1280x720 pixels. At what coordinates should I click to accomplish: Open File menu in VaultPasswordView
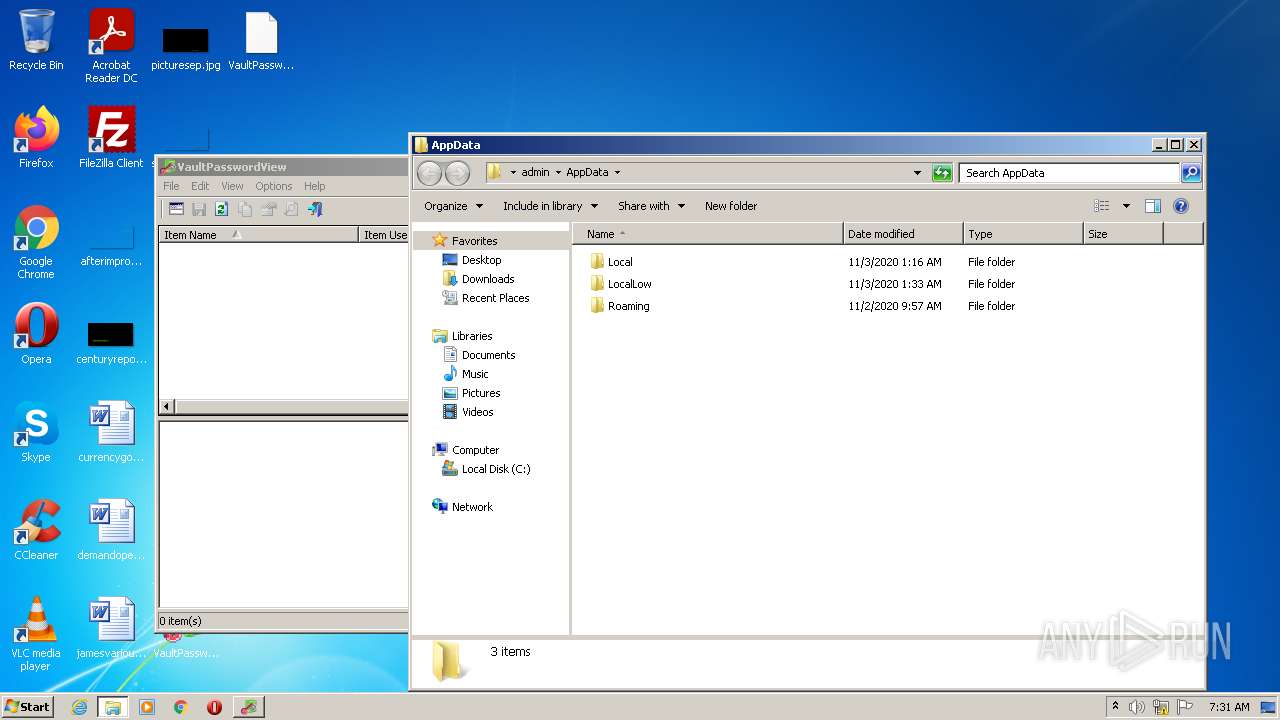[171, 186]
